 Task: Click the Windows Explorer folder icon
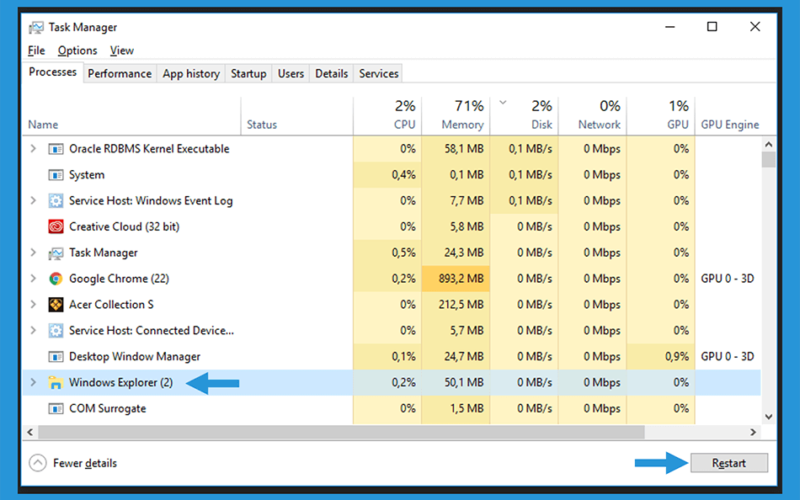55,383
